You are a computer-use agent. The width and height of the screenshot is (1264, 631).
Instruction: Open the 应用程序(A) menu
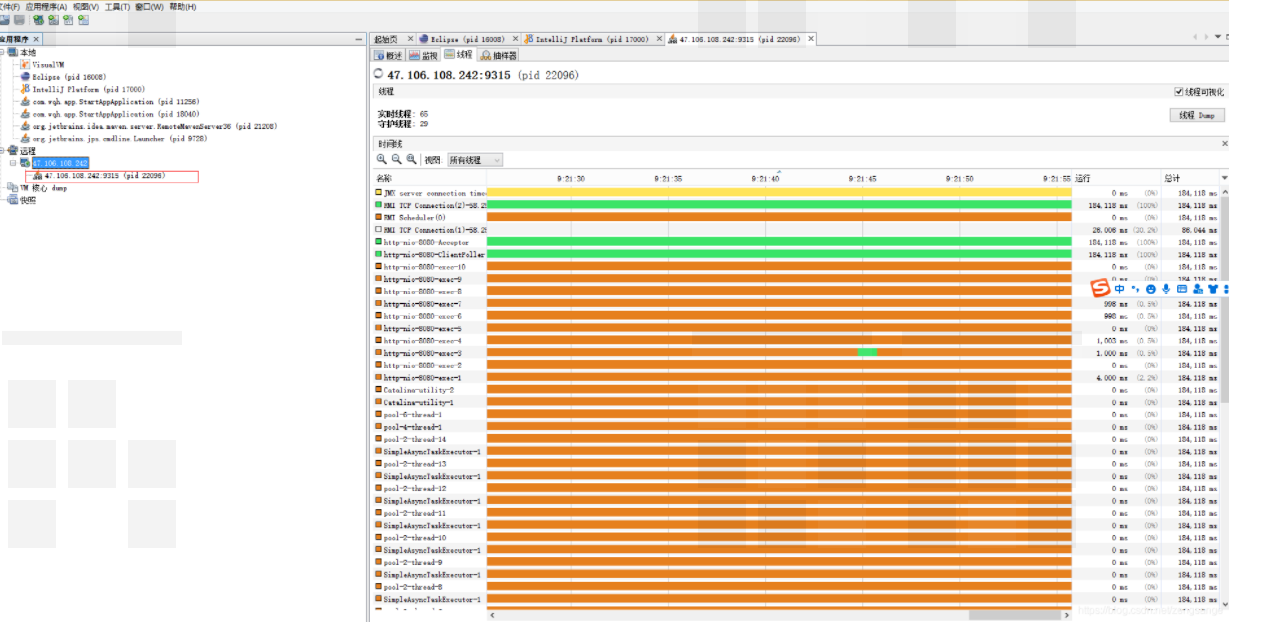pos(47,6)
